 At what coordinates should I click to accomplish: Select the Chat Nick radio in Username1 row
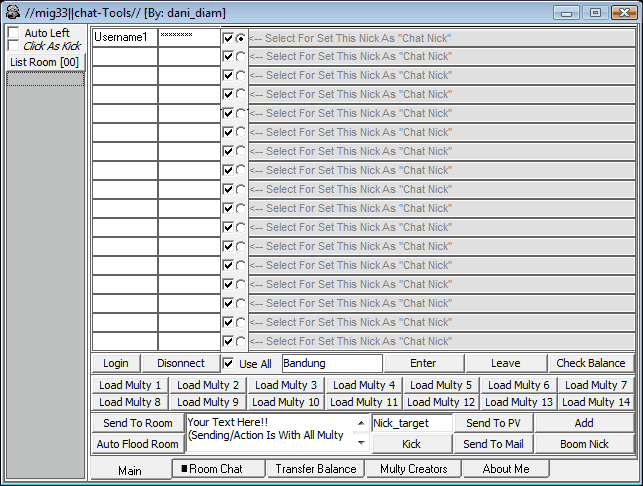(x=241, y=38)
